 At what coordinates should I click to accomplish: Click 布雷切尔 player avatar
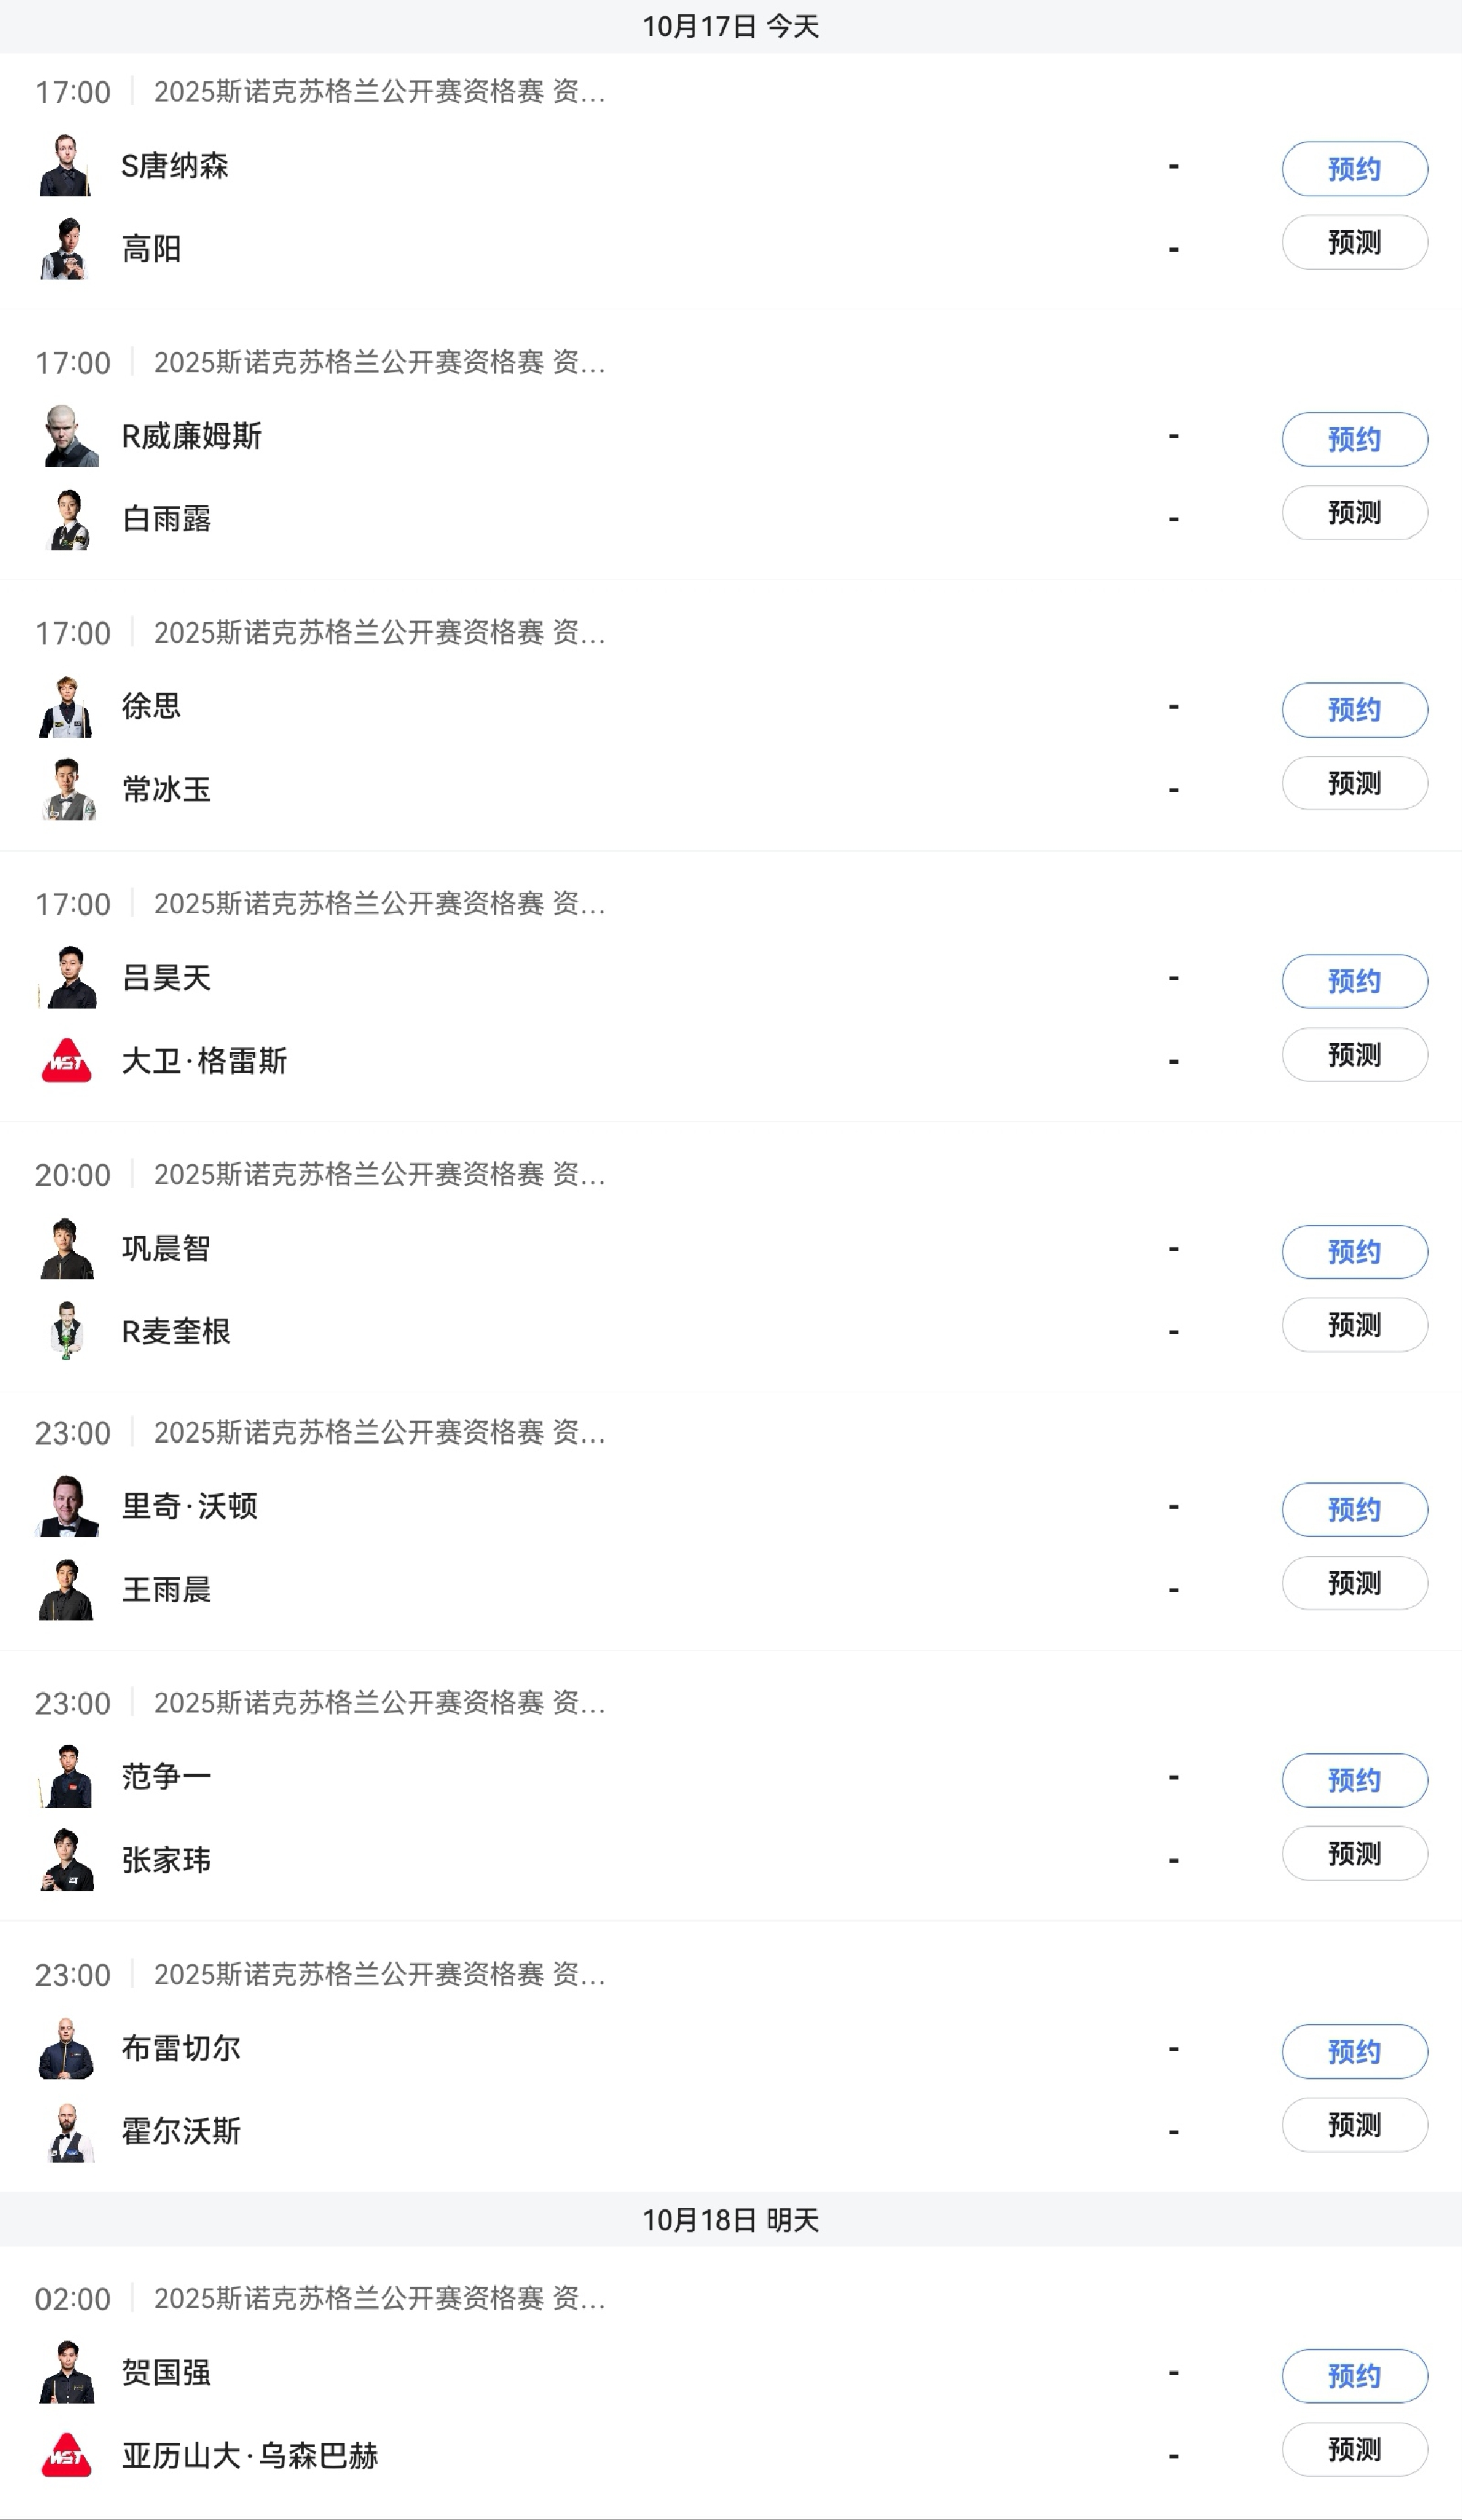click(x=66, y=2048)
